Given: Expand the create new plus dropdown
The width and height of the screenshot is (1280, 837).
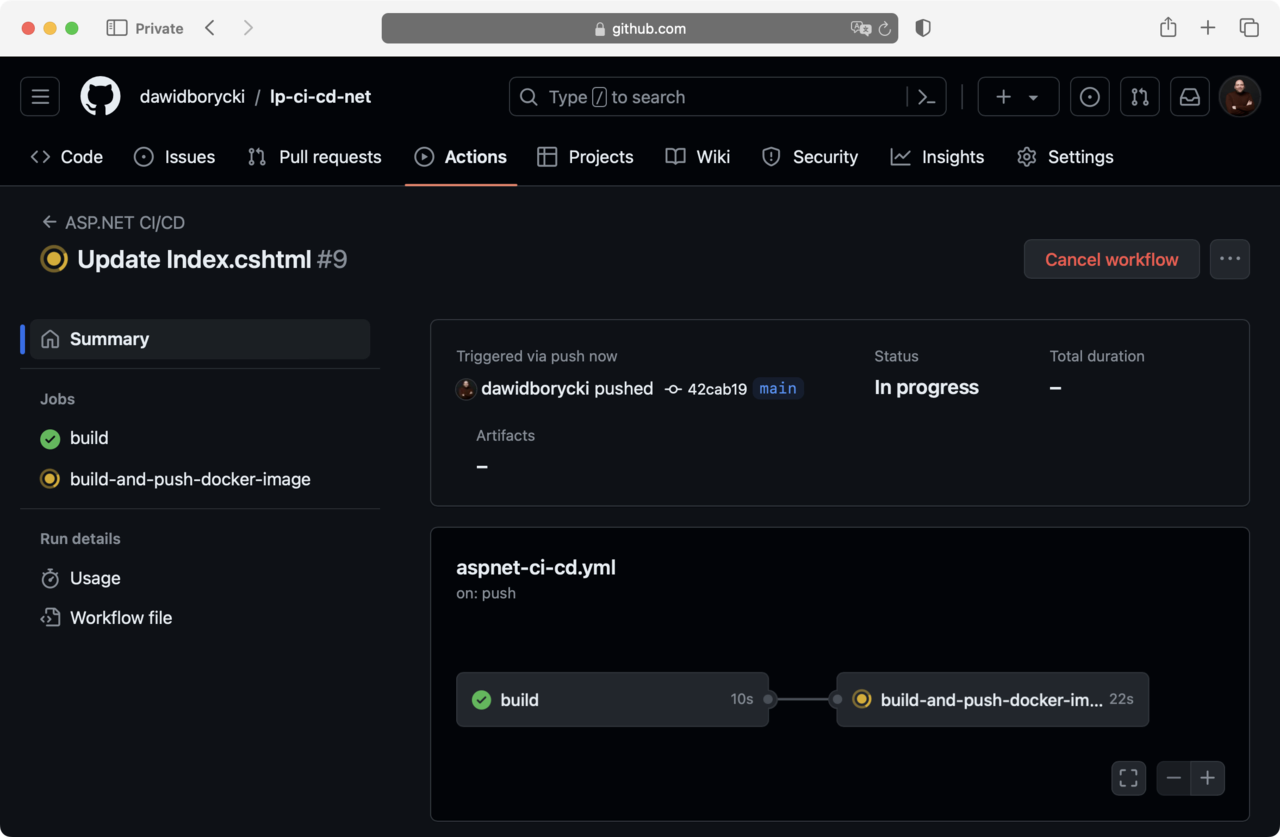Looking at the screenshot, I should (1018, 97).
